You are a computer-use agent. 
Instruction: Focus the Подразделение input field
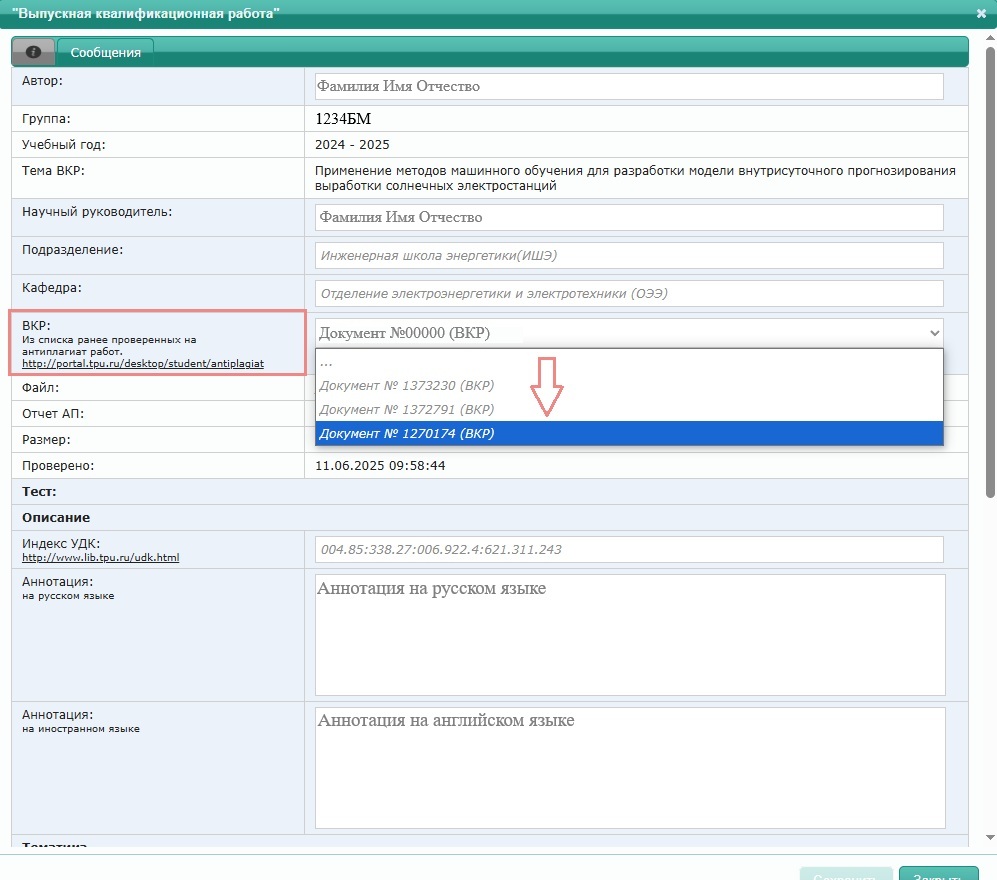tap(629, 256)
